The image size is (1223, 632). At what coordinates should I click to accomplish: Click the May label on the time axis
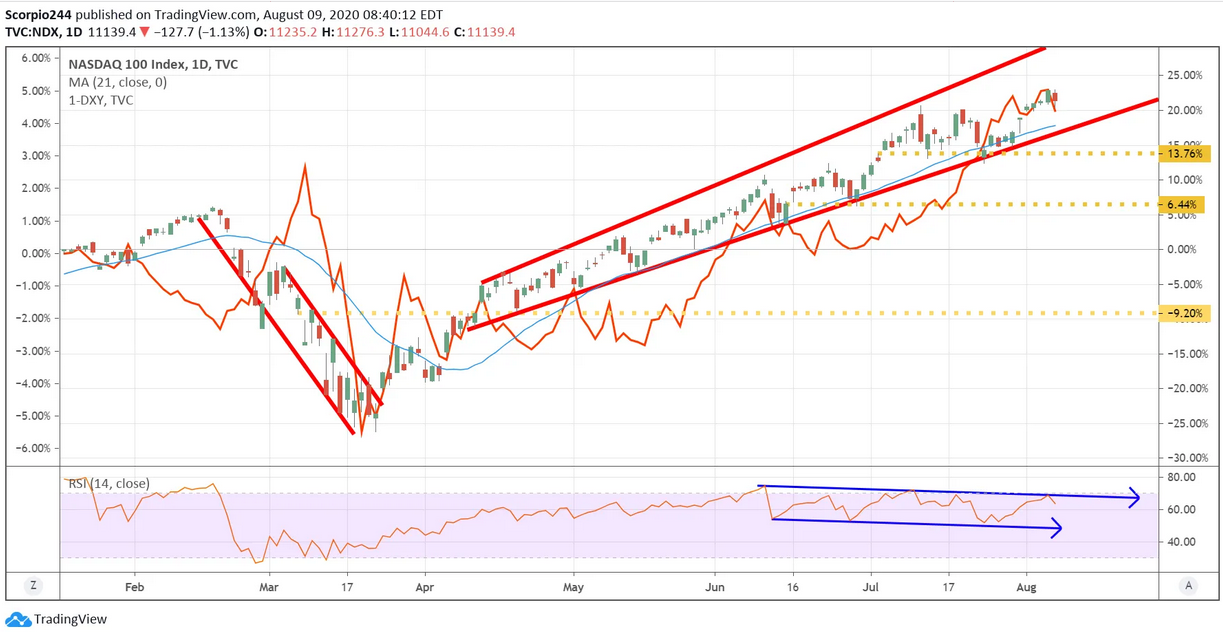coord(573,586)
